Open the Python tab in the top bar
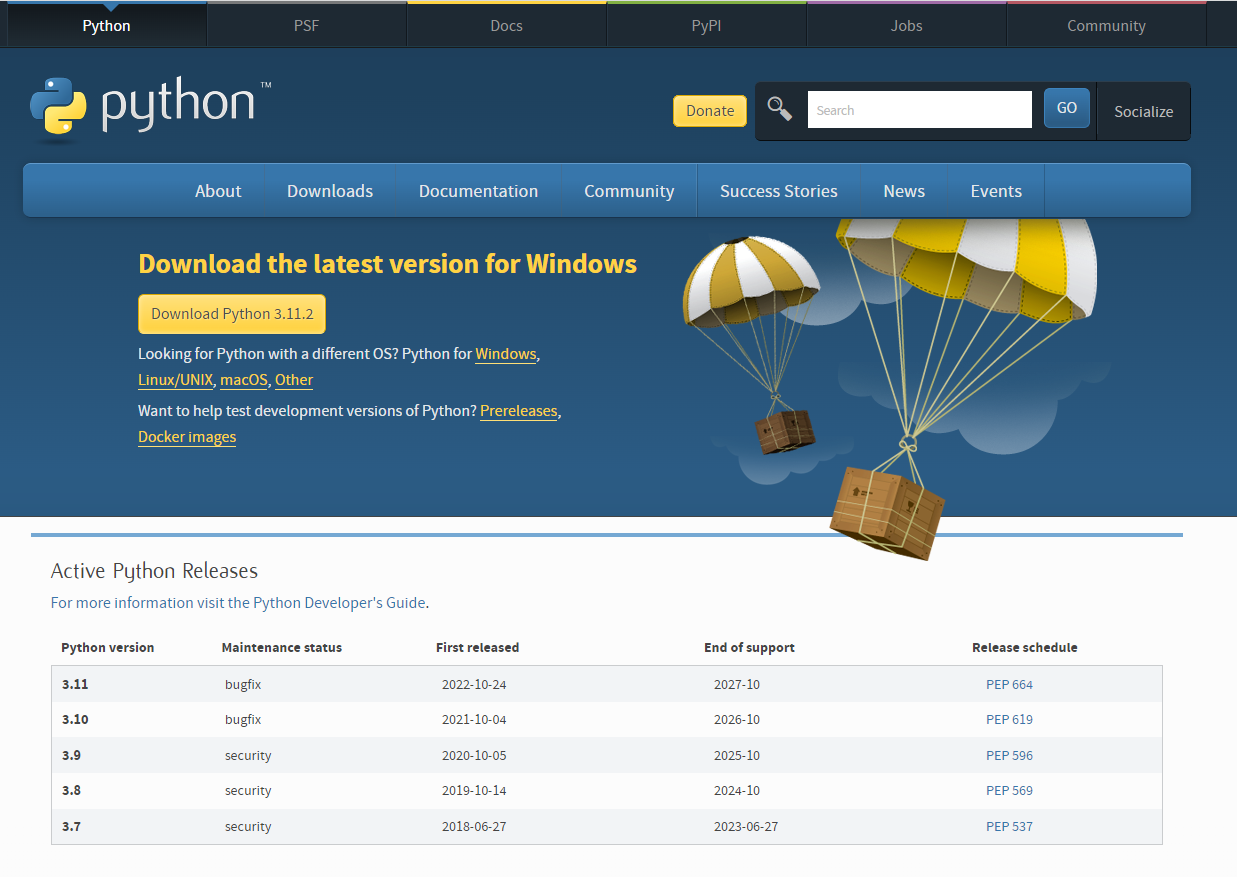Image resolution: width=1237 pixels, height=877 pixels. pos(106,25)
